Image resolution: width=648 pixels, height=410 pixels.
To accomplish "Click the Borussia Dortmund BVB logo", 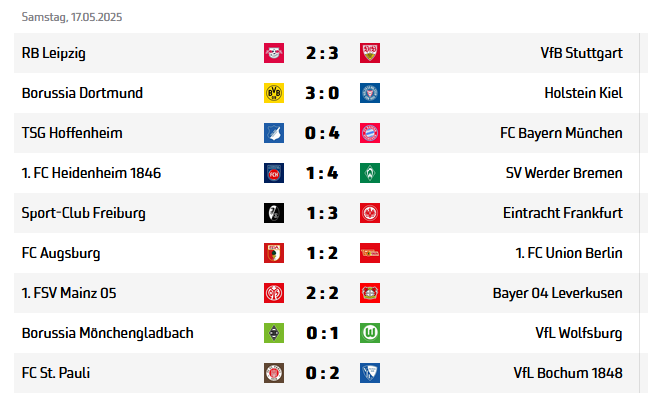I will click(274, 93).
